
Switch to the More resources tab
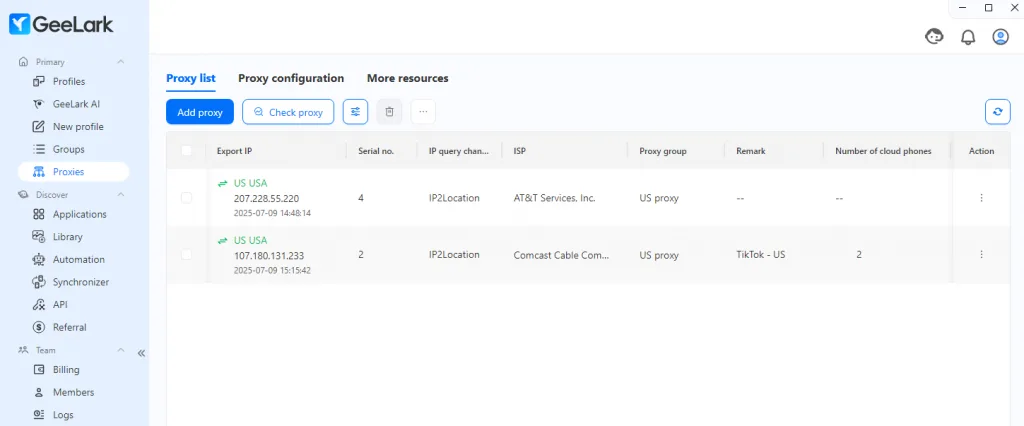coord(408,78)
